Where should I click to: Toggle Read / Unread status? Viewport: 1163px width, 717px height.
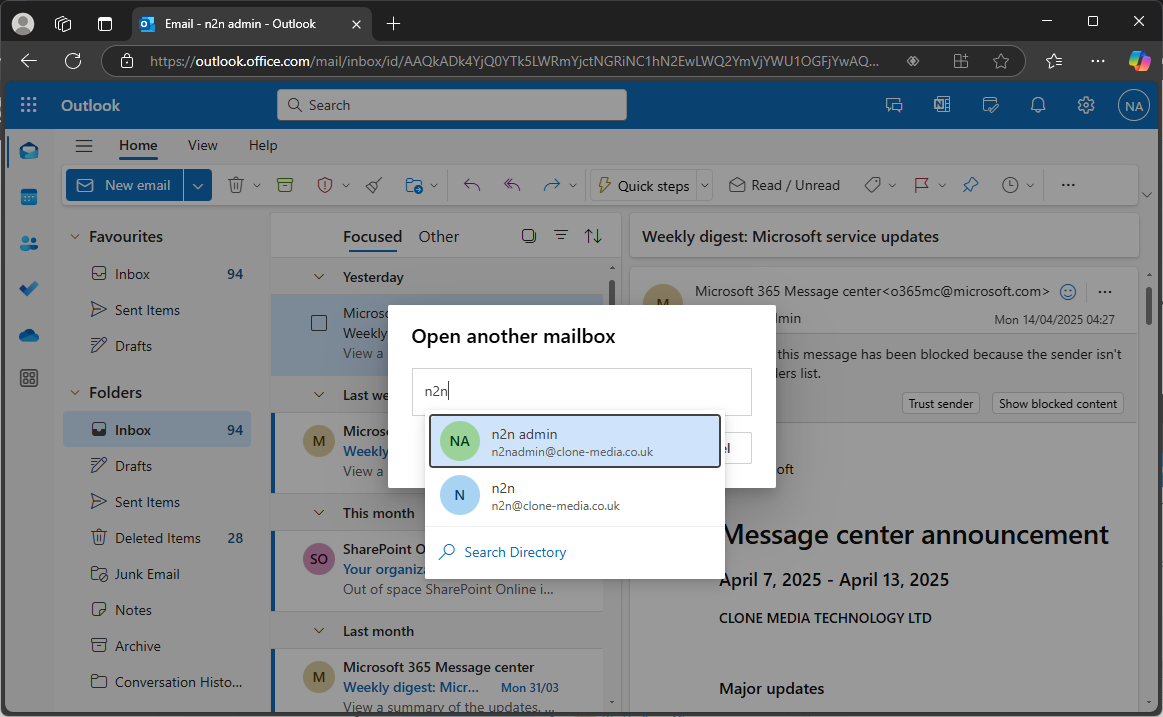[x=785, y=185]
